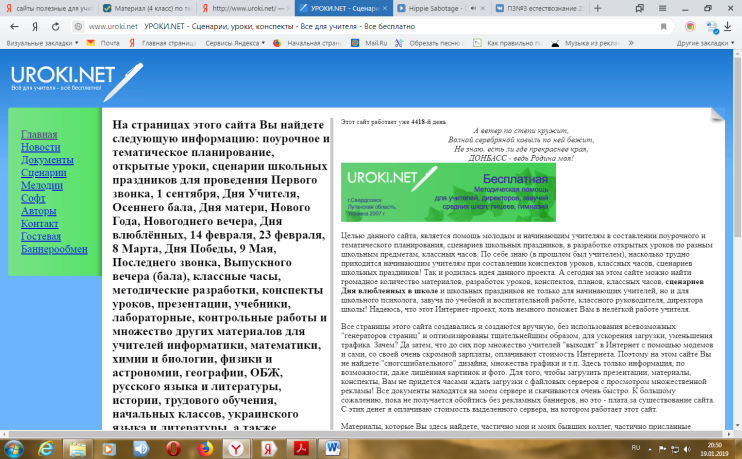Viewport: 742px width, 459px height.
Task: Open Firefox from the taskbar
Action: point(205,448)
